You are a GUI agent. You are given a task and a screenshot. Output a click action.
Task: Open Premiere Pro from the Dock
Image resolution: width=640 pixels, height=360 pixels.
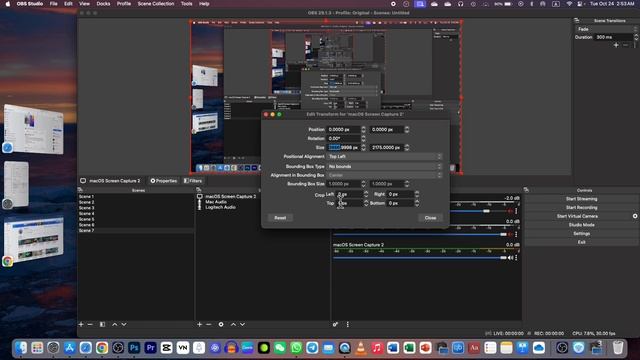tap(150, 347)
